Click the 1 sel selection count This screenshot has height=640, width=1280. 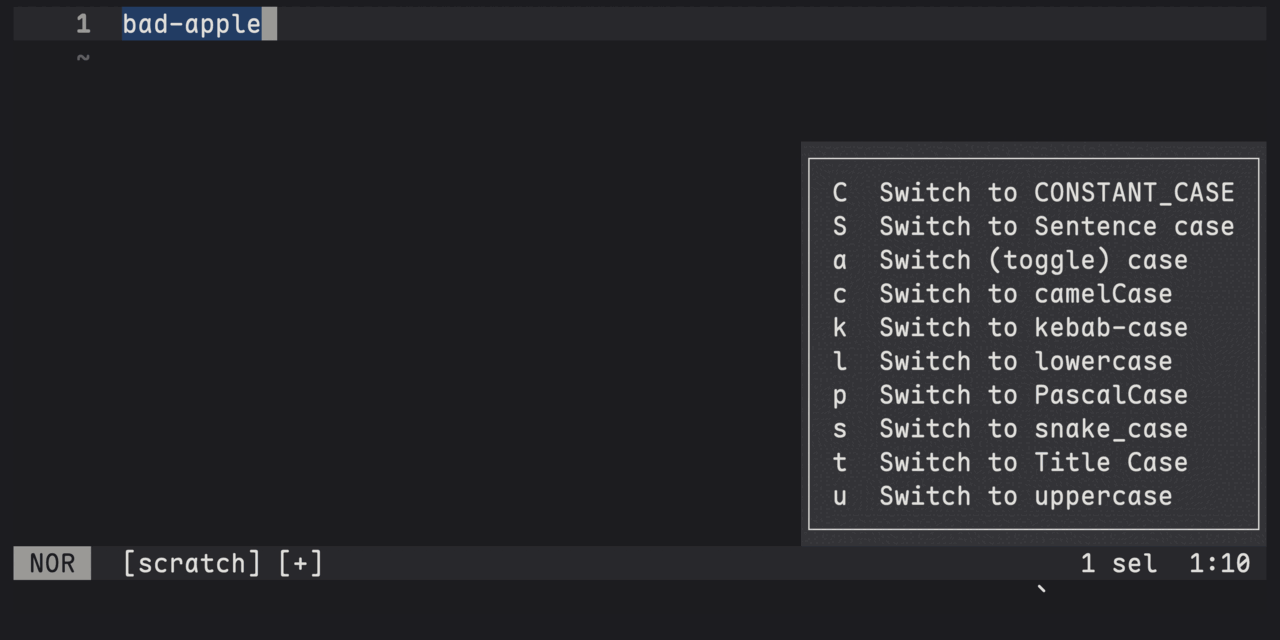click(x=1118, y=563)
